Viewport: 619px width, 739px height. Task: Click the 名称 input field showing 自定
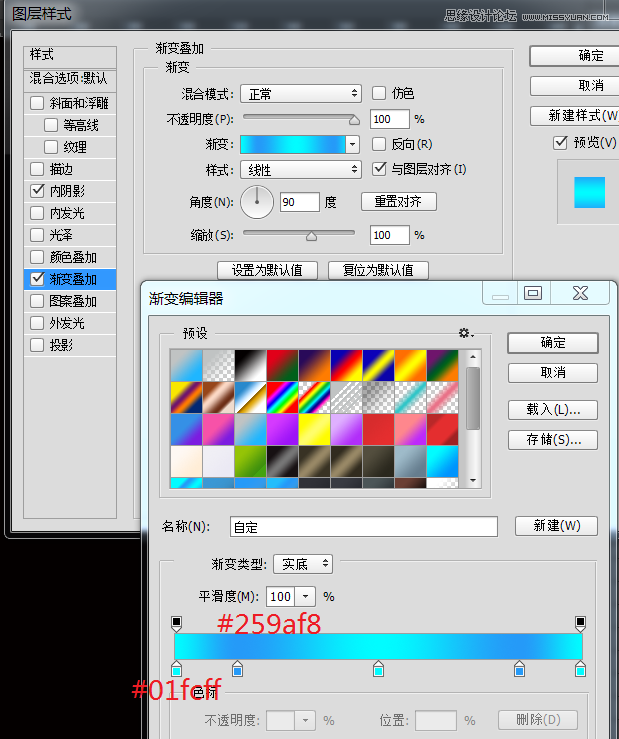[363, 526]
